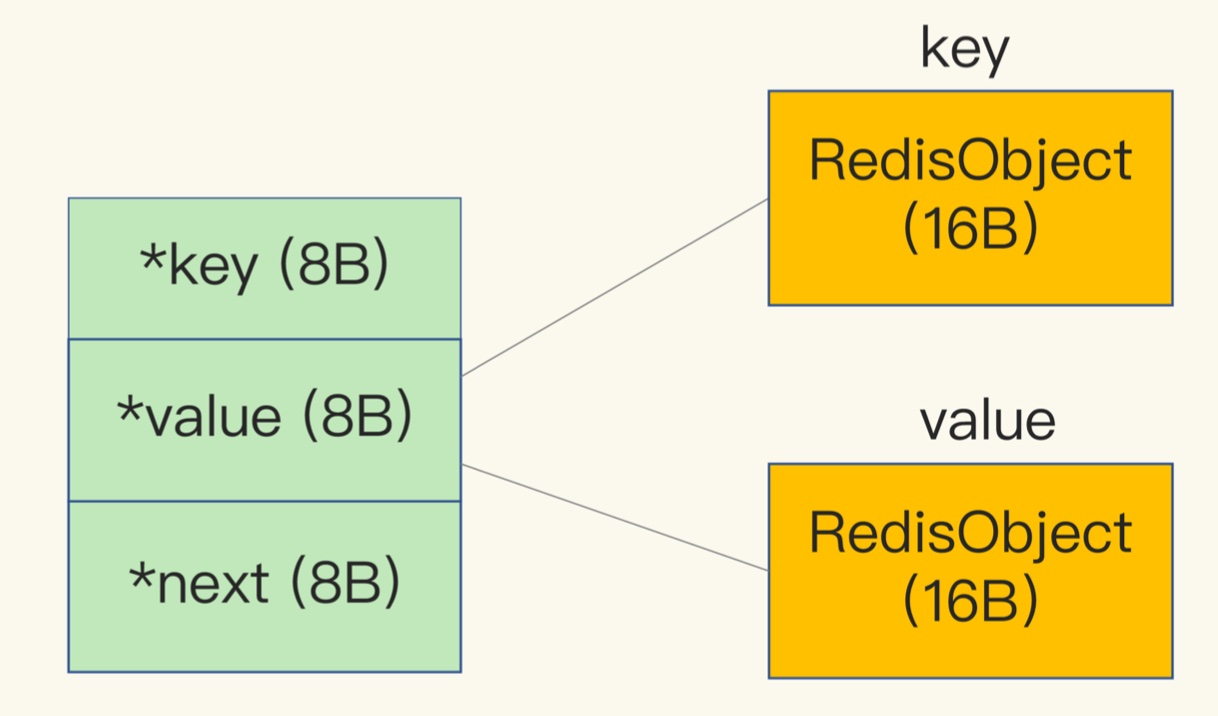Screen dimensions: 1218x716
Task: Click the "*value" pointer text
Action: click(x=199, y=418)
